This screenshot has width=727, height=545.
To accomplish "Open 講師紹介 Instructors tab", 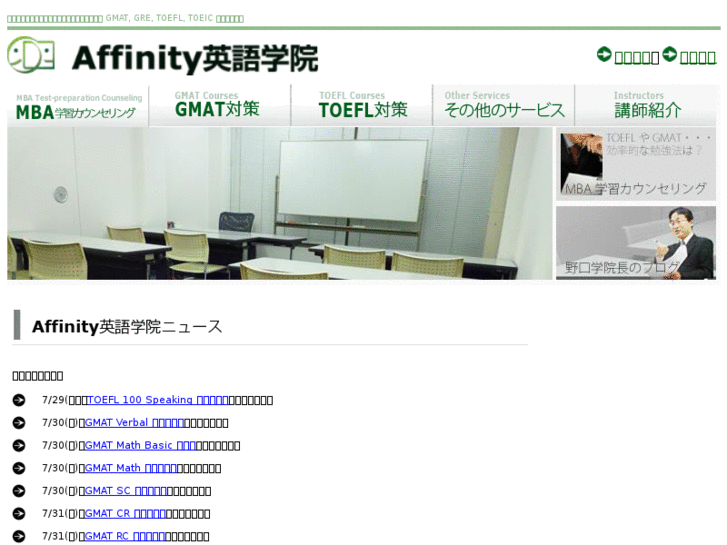I will click(647, 106).
